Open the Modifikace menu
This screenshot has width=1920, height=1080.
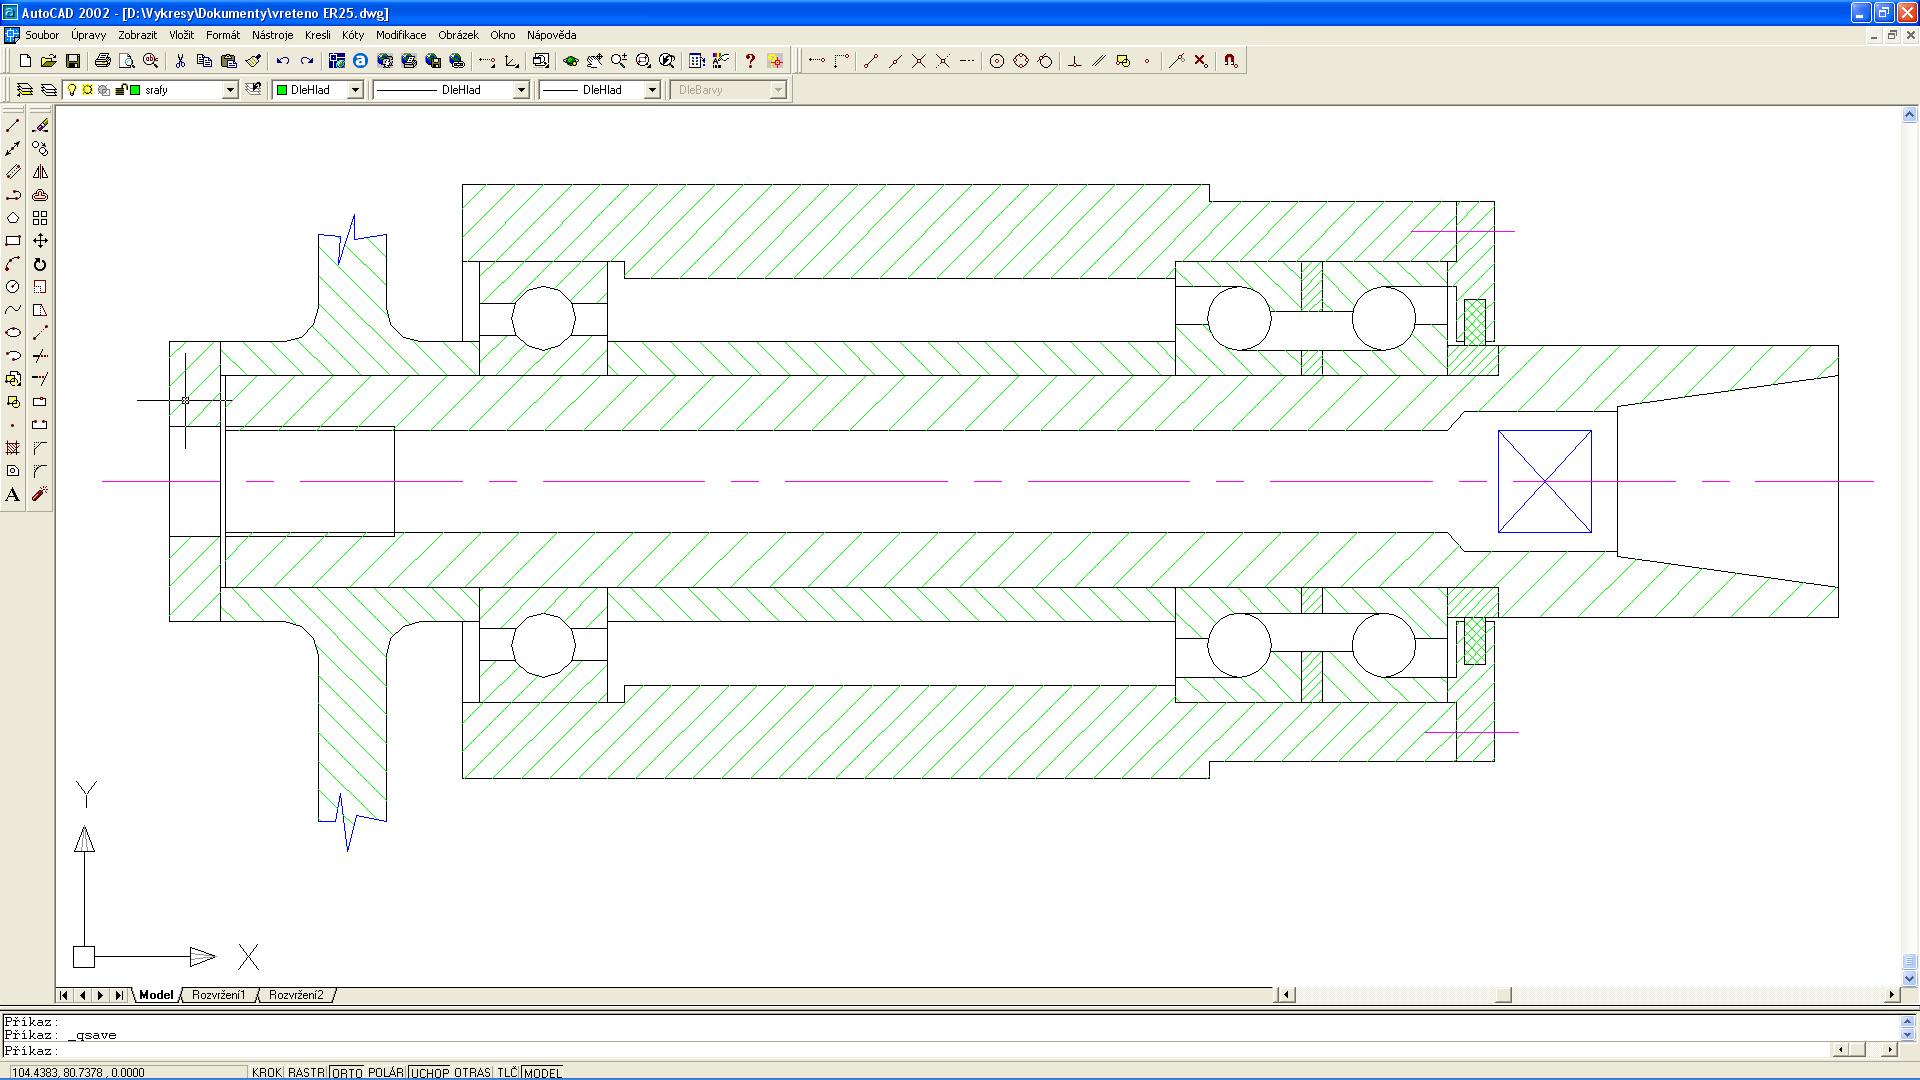pos(400,35)
